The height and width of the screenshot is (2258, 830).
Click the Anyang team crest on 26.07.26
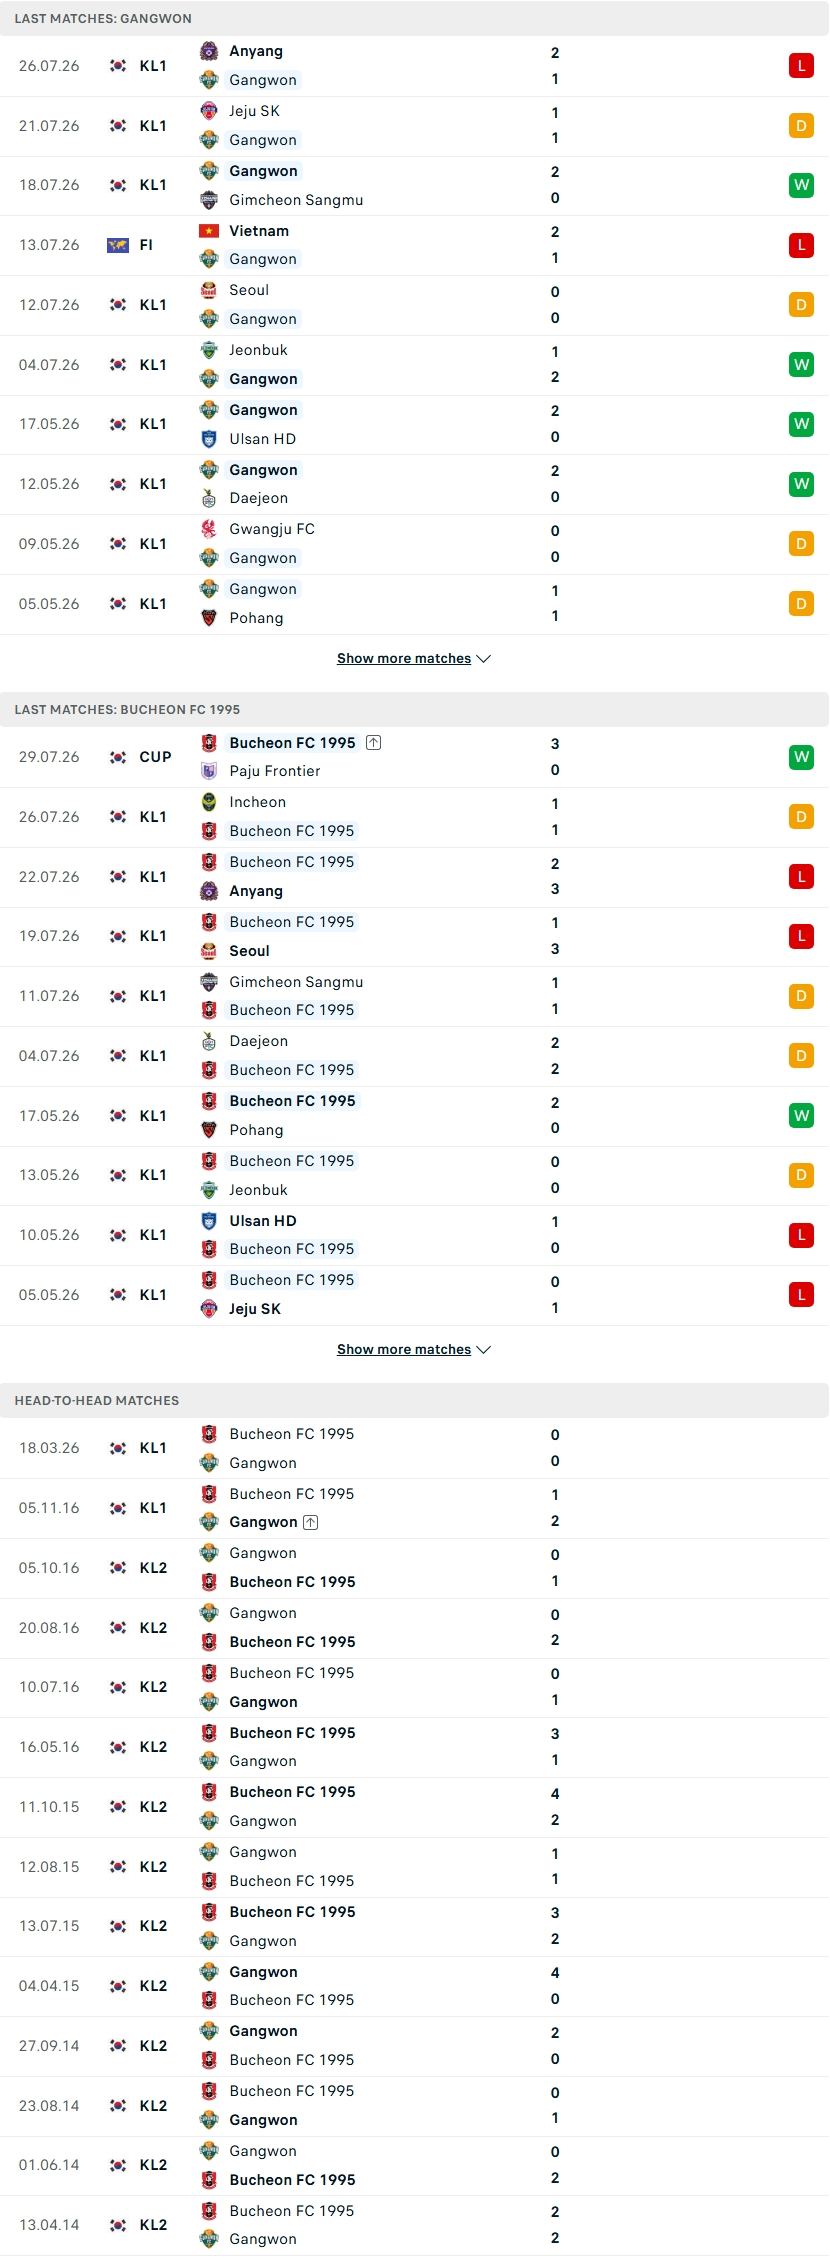pos(209,52)
